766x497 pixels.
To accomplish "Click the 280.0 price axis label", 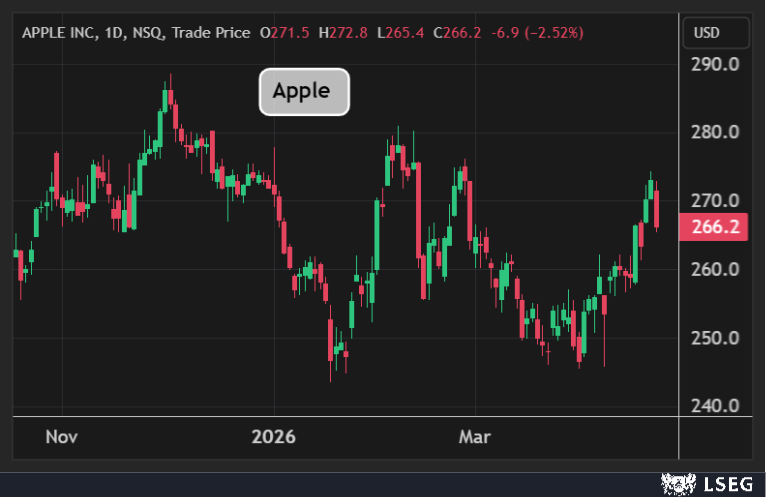I will [x=714, y=132].
